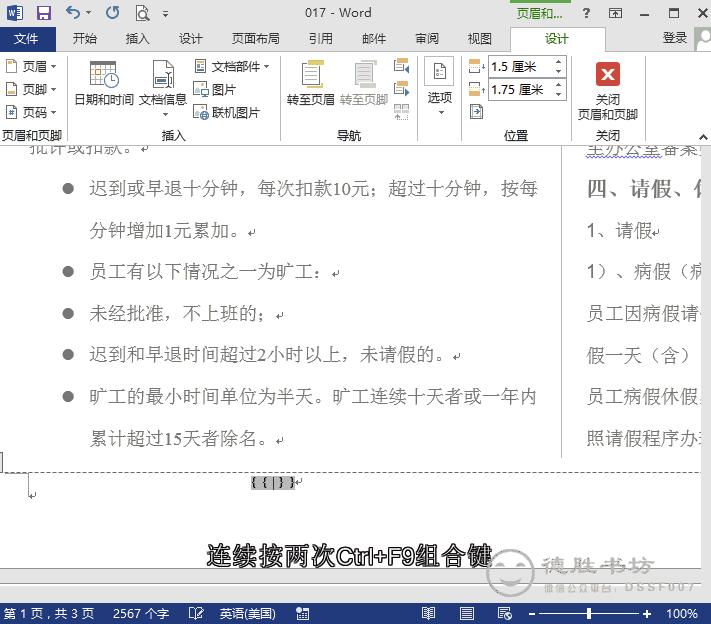Zoom out with minus button

(x=532, y=614)
